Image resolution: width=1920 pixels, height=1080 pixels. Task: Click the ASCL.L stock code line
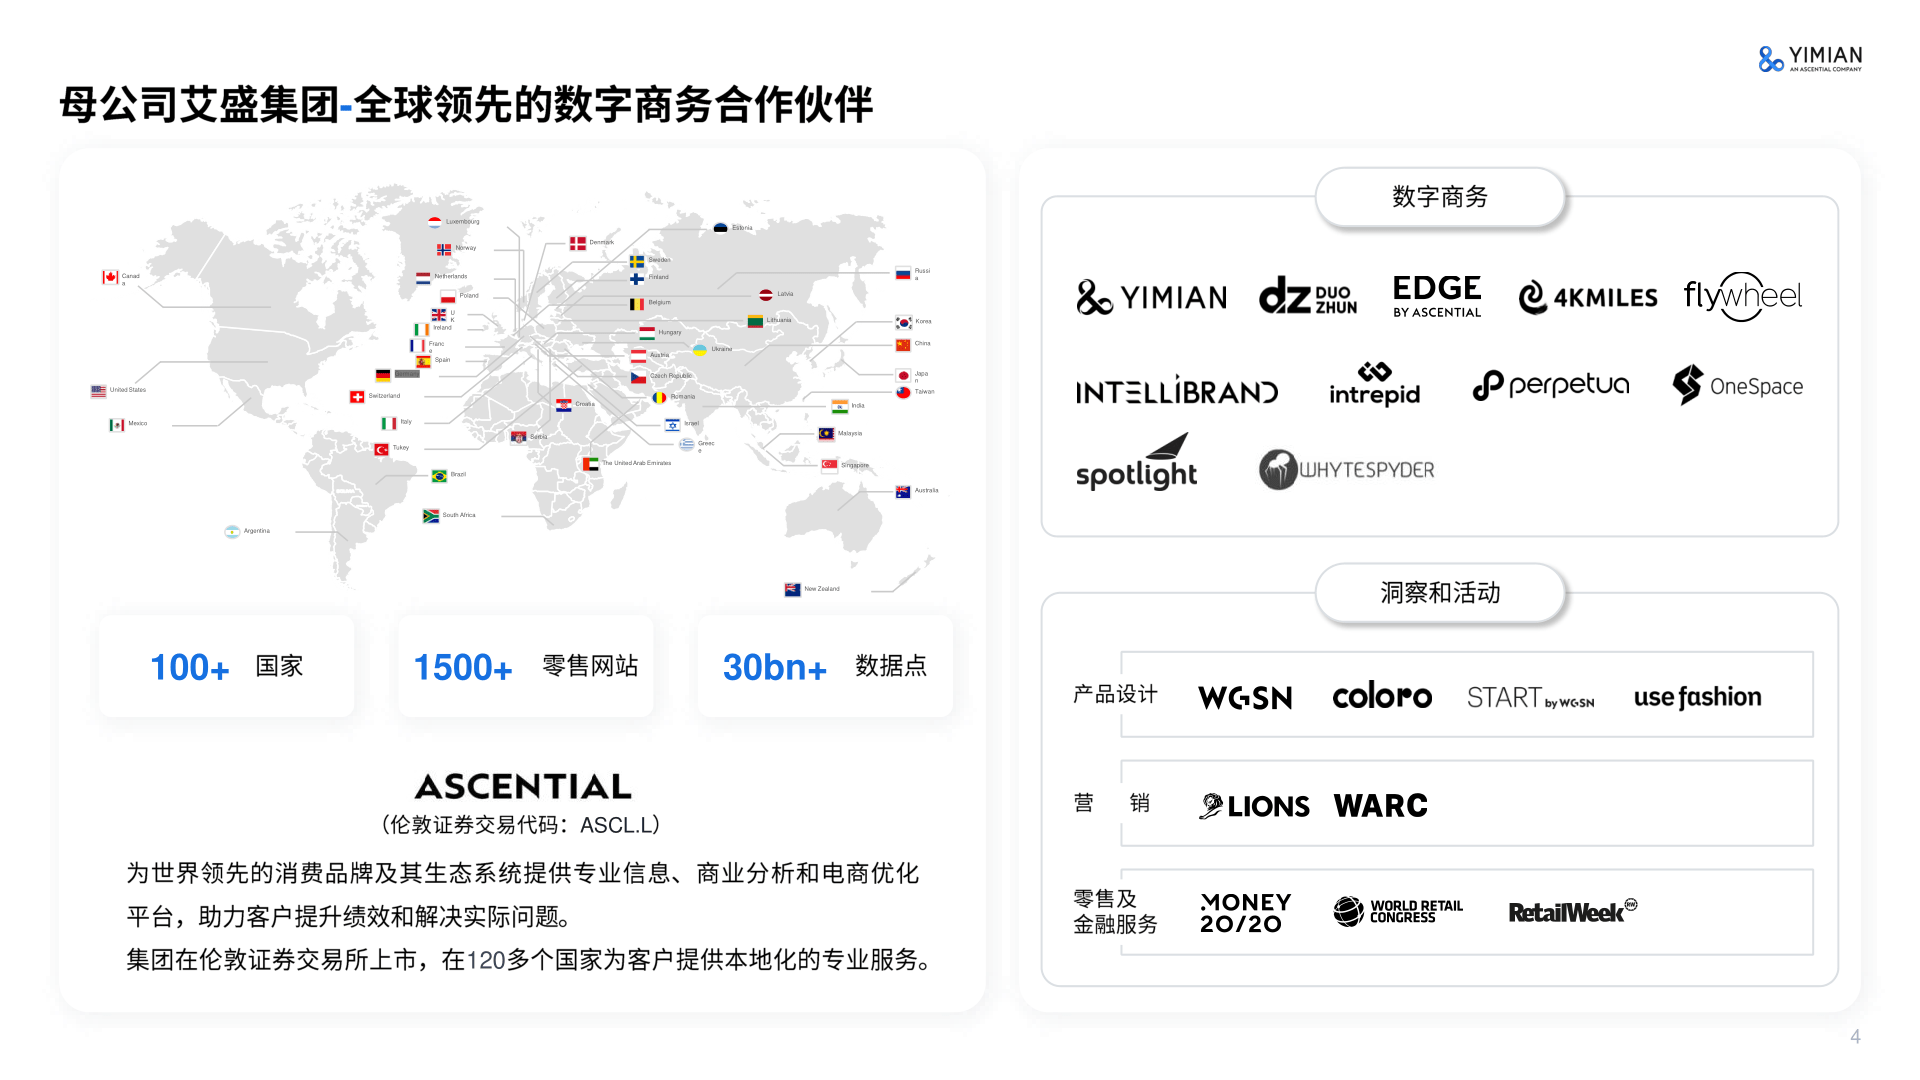pyautogui.click(x=520, y=825)
